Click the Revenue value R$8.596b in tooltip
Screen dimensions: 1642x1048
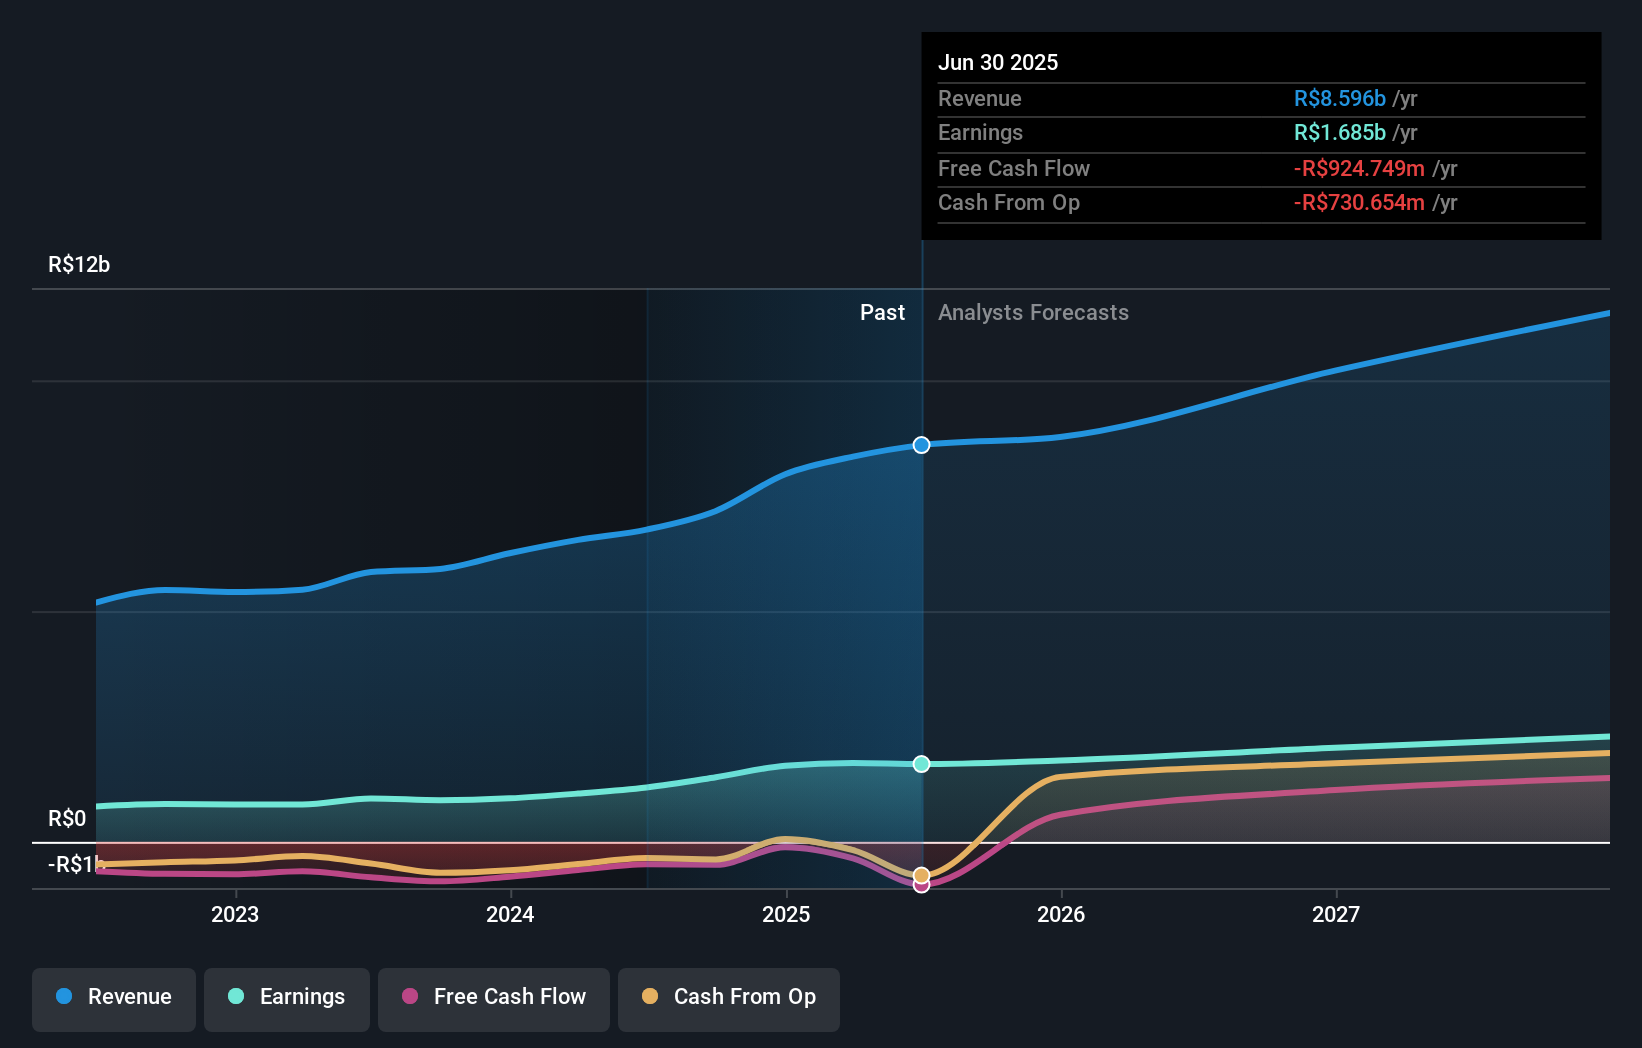(1339, 98)
